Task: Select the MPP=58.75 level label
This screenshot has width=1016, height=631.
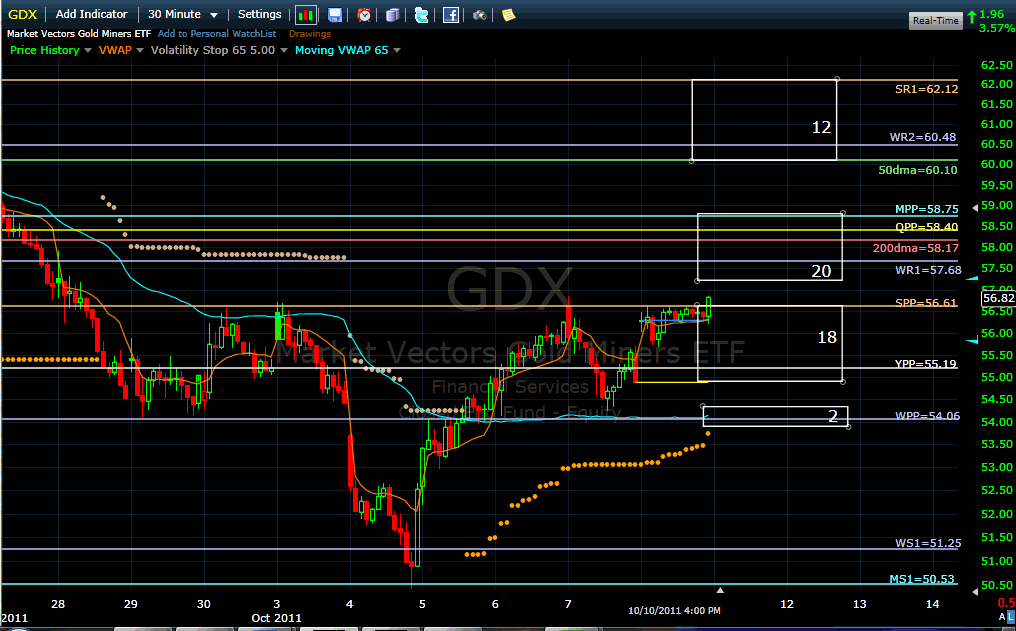Action: pos(927,209)
